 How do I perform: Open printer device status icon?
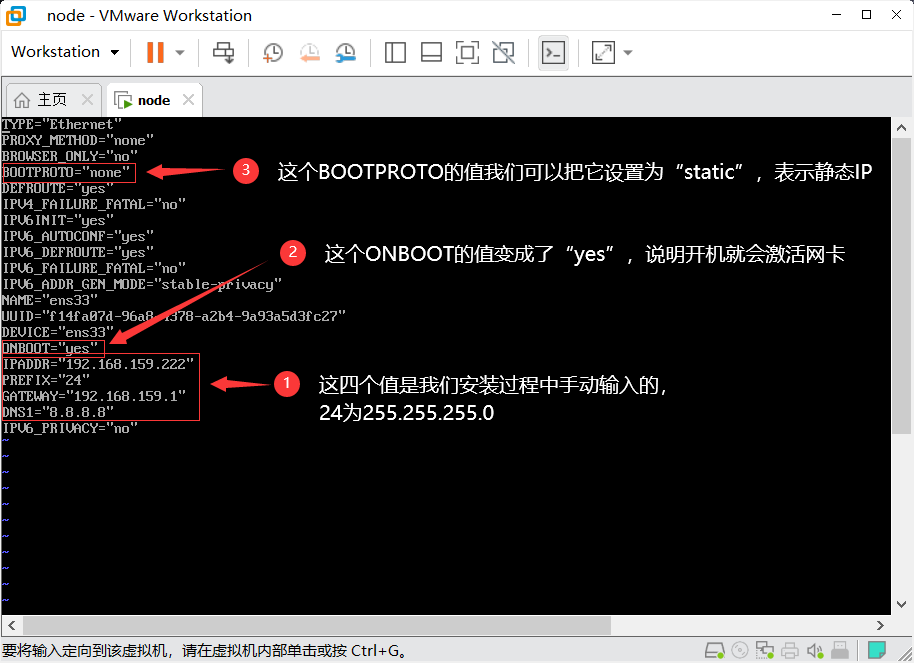click(790, 650)
